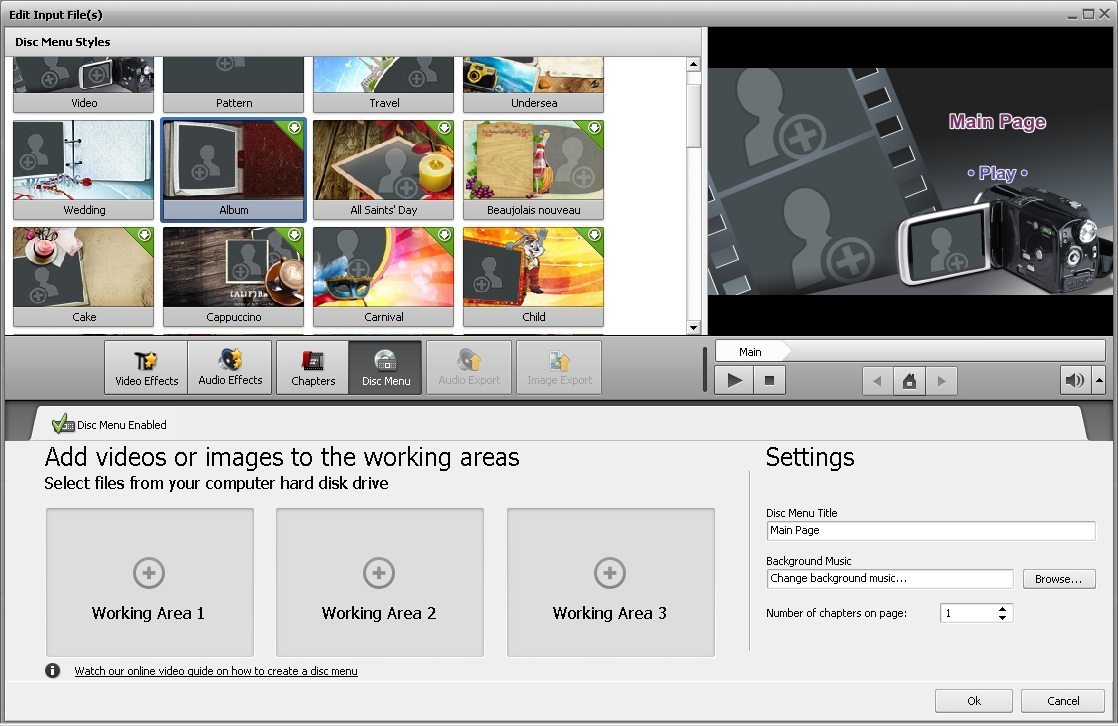Switch to the Chapters tool
1118x726 pixels.
[x=313, y=367]
